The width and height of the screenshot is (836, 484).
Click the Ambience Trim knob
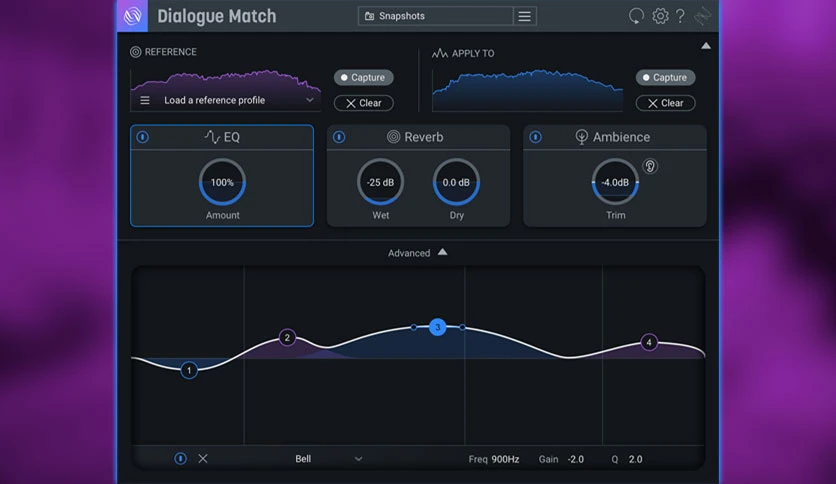[615, 182]
